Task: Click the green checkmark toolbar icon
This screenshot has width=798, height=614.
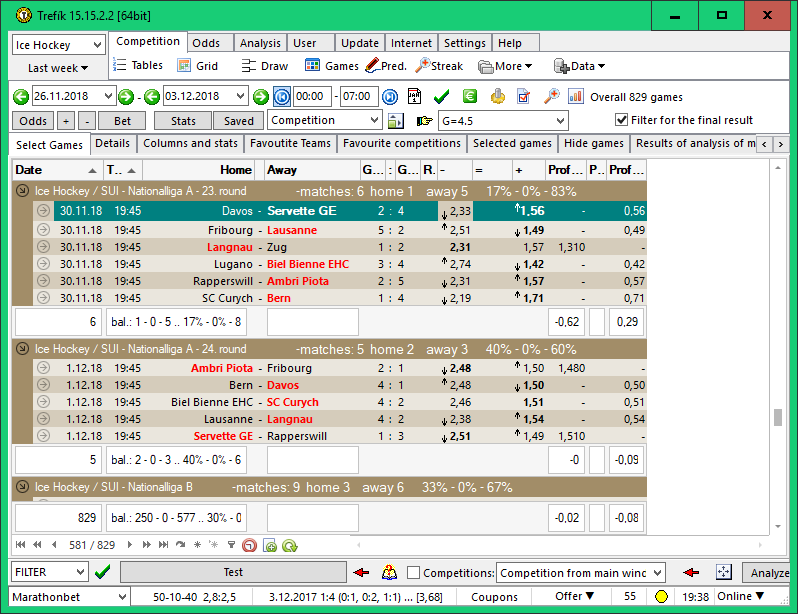Action: 441,96
